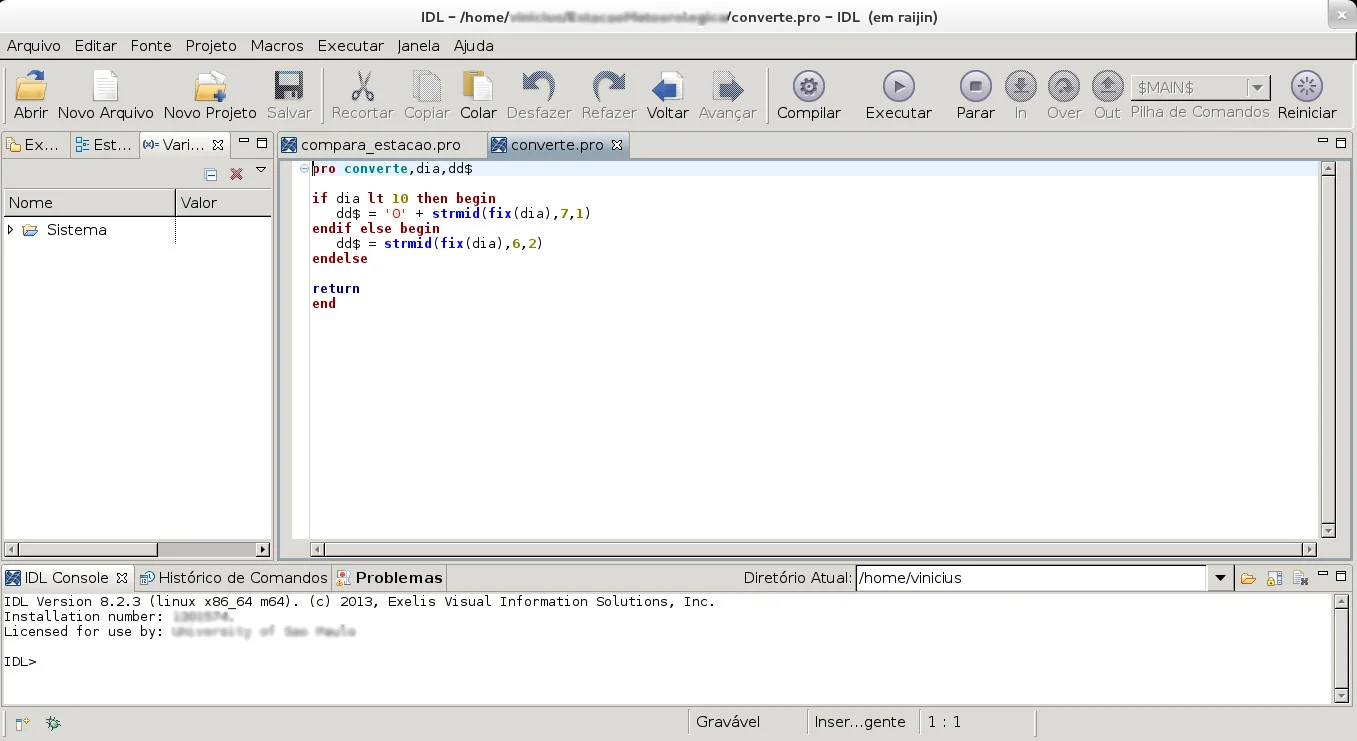This screenshot has height=741, width=1357.
Task: Click the red X remove icon in Variables panel
Action: click(x=236, y=174)
